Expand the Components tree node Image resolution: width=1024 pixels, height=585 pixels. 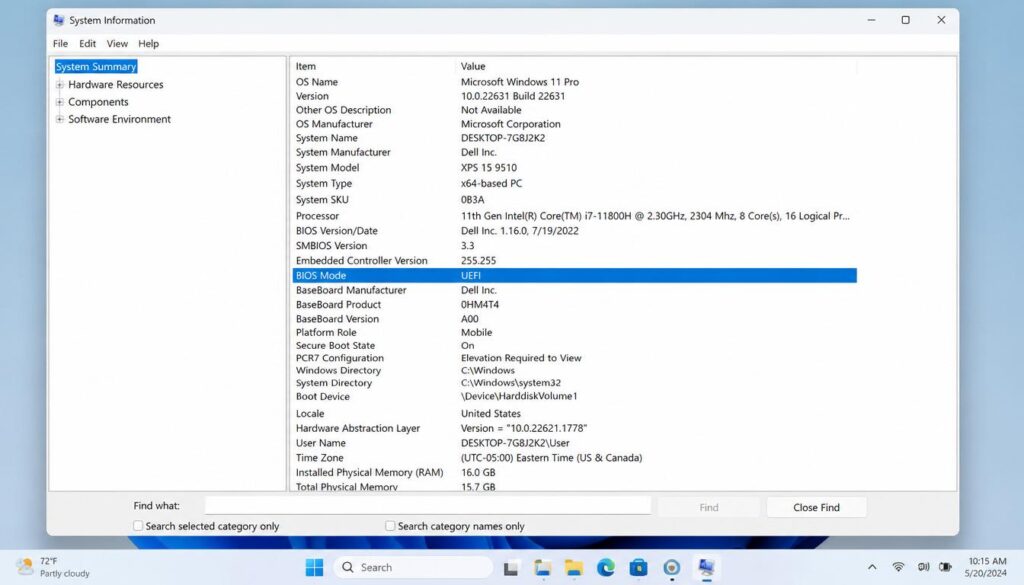click(x=59, y=102)
